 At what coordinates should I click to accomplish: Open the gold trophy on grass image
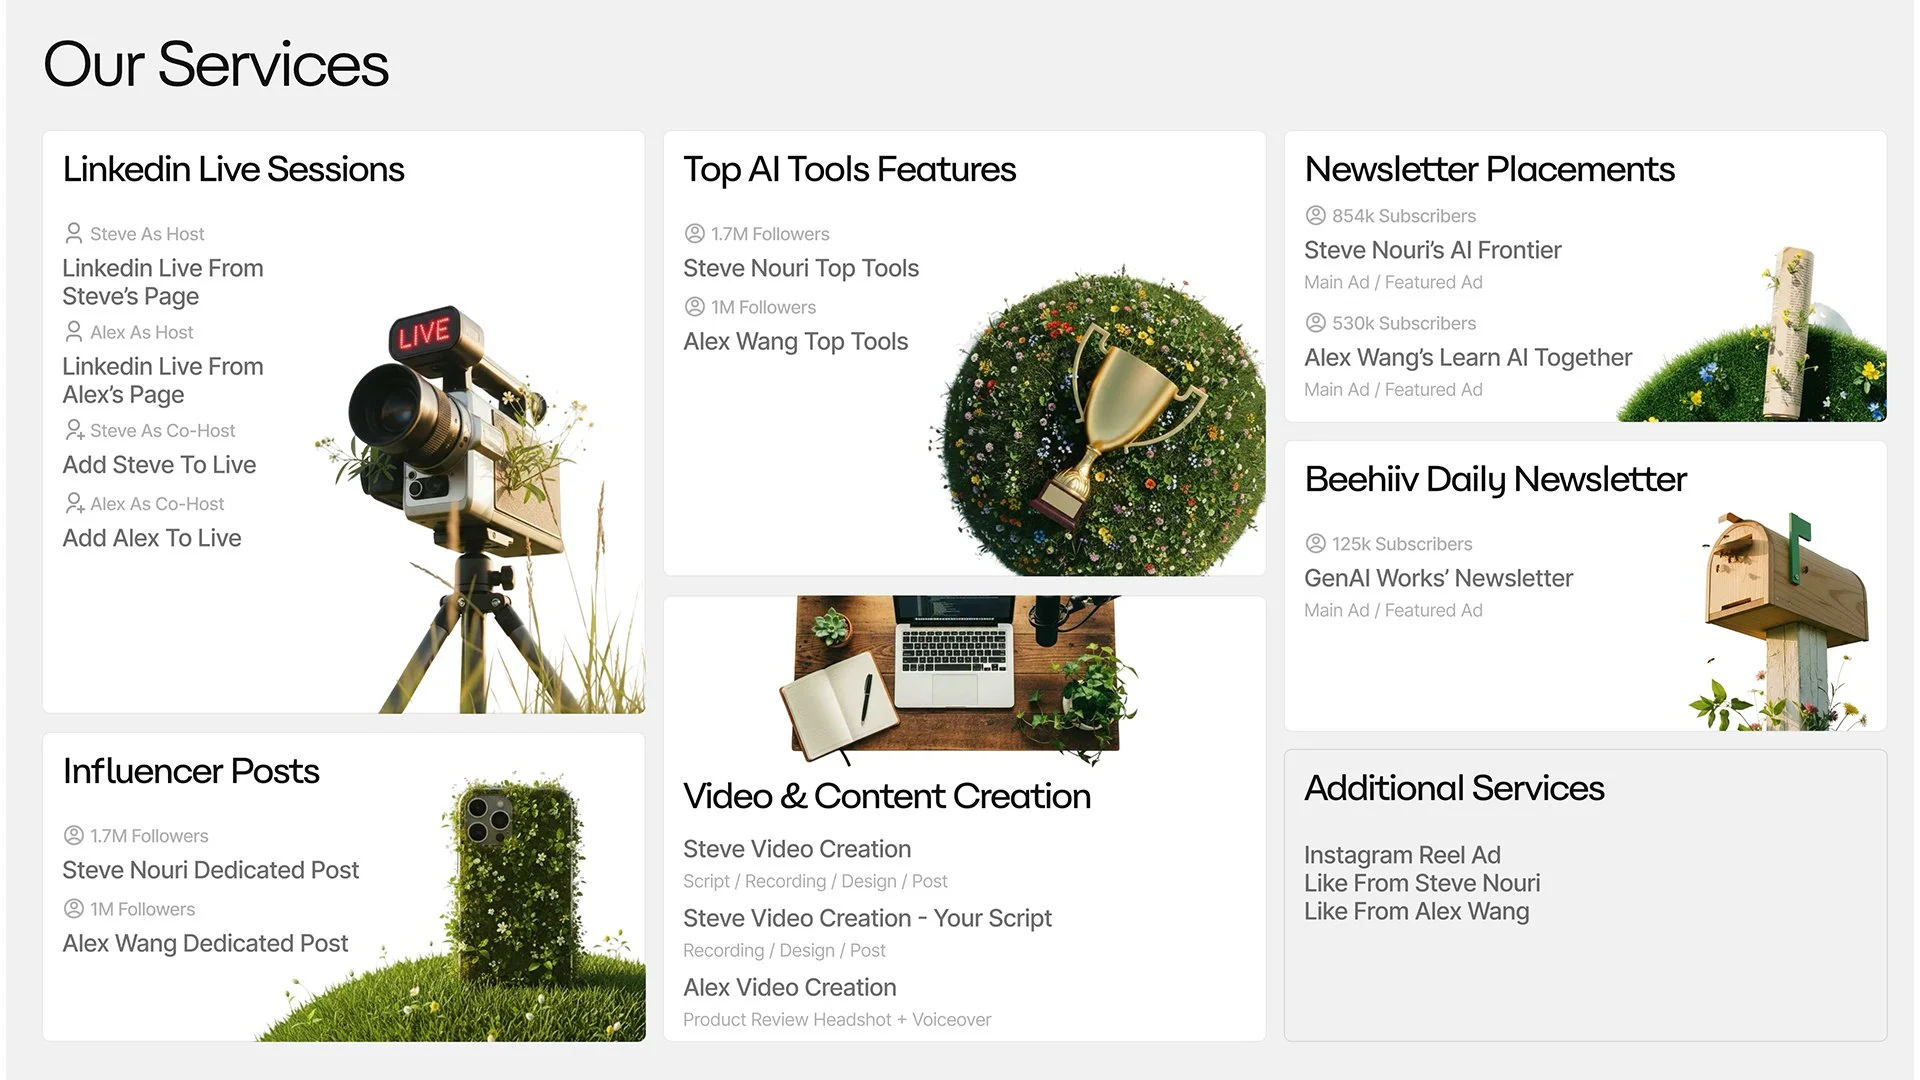tap(1098, 421)
